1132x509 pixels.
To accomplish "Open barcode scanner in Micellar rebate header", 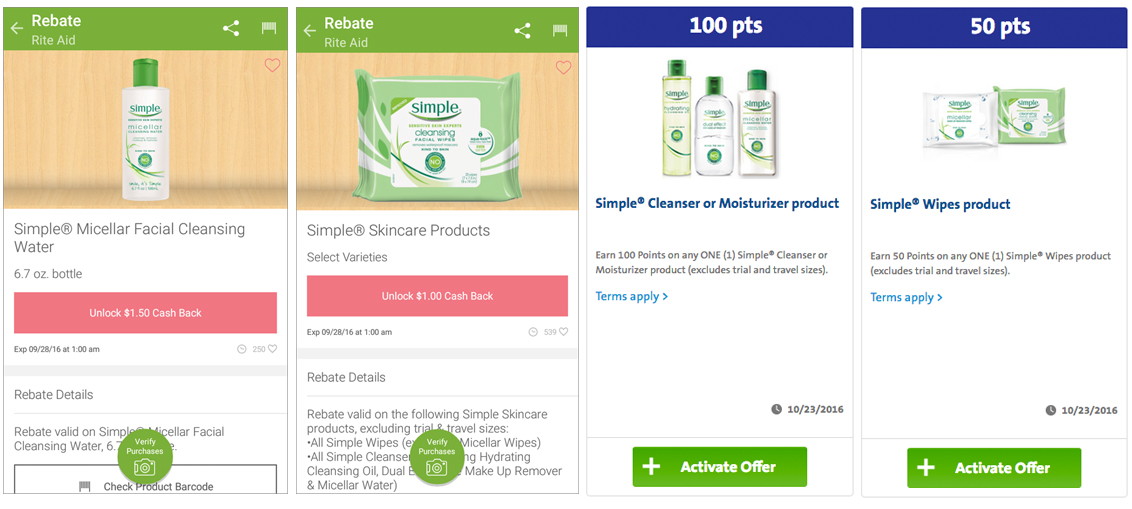I will (x=269, y=28).
